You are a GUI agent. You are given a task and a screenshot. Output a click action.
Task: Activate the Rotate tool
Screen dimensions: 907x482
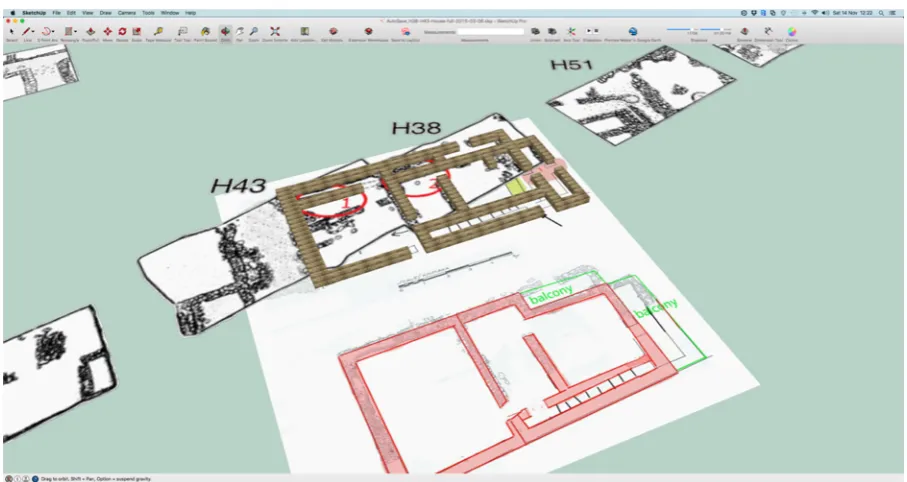[122, 32]
